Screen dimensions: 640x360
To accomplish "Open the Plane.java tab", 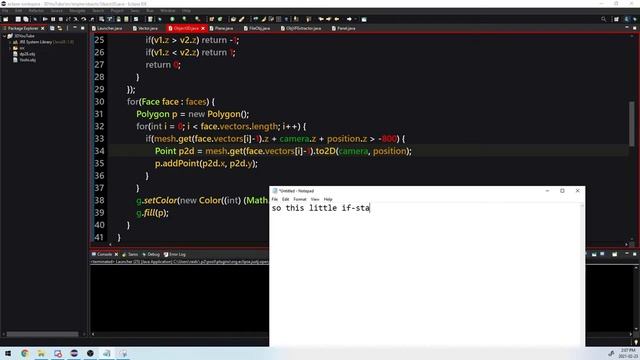I will (x=221, y=28).
